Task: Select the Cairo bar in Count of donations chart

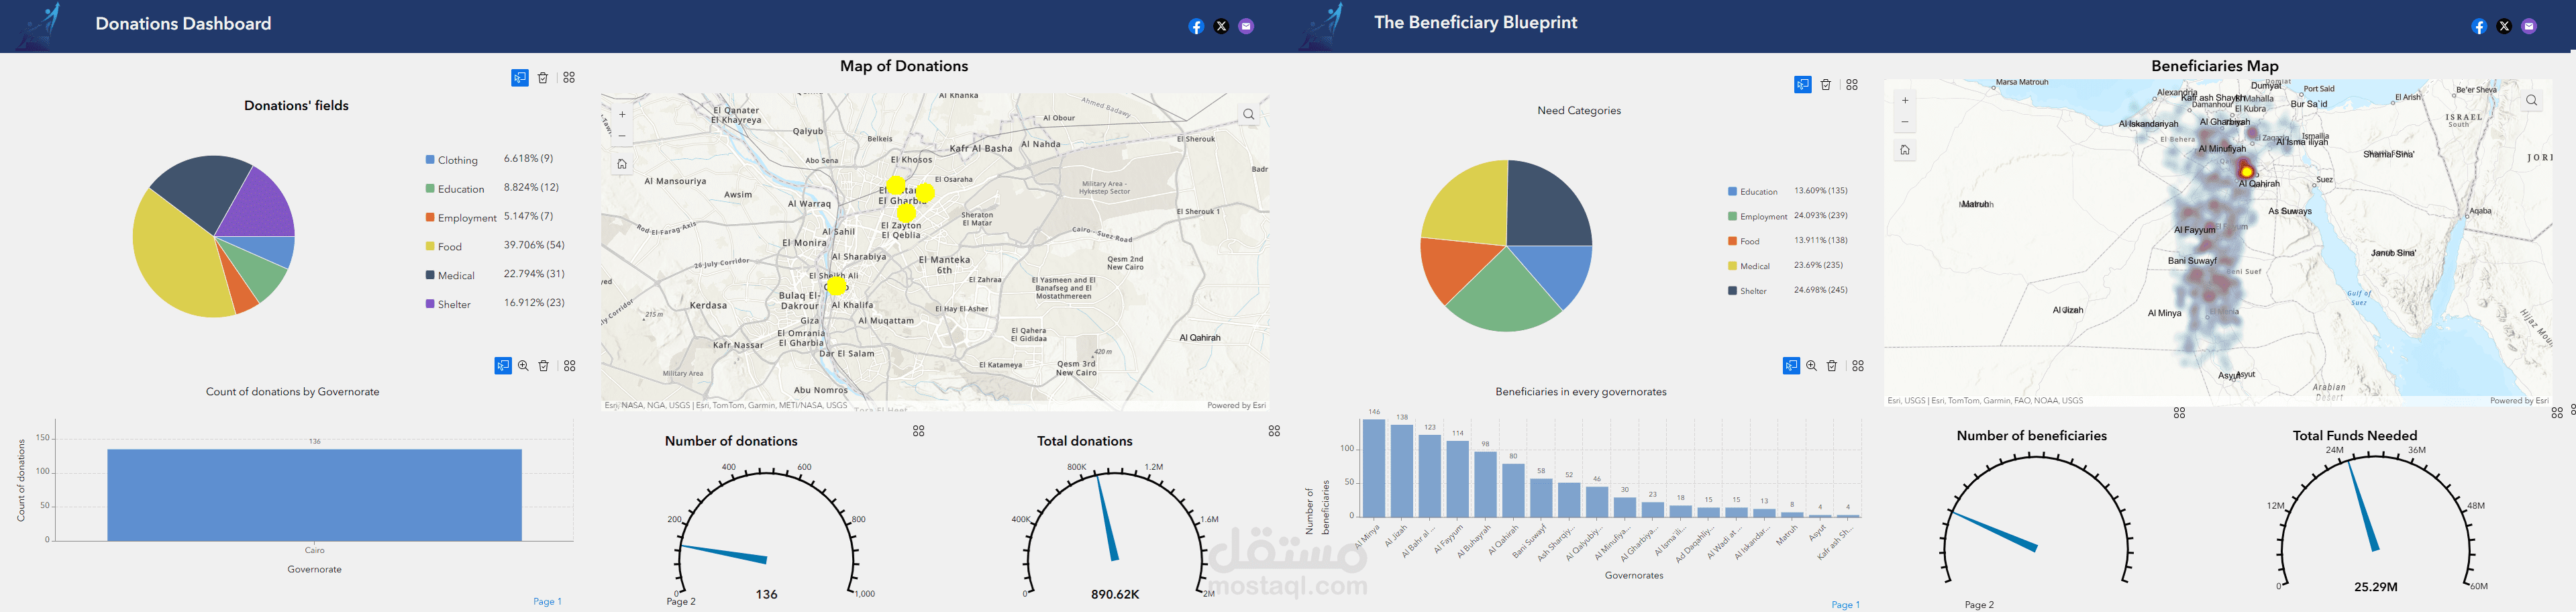Action: 314,495
